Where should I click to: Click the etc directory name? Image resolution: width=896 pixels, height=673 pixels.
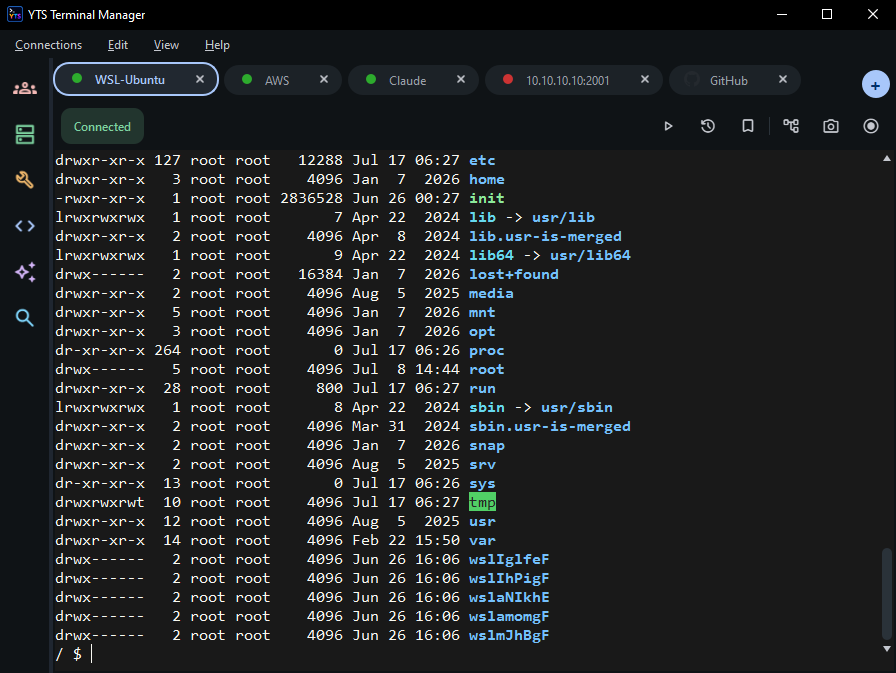click(x=482, y=161)
